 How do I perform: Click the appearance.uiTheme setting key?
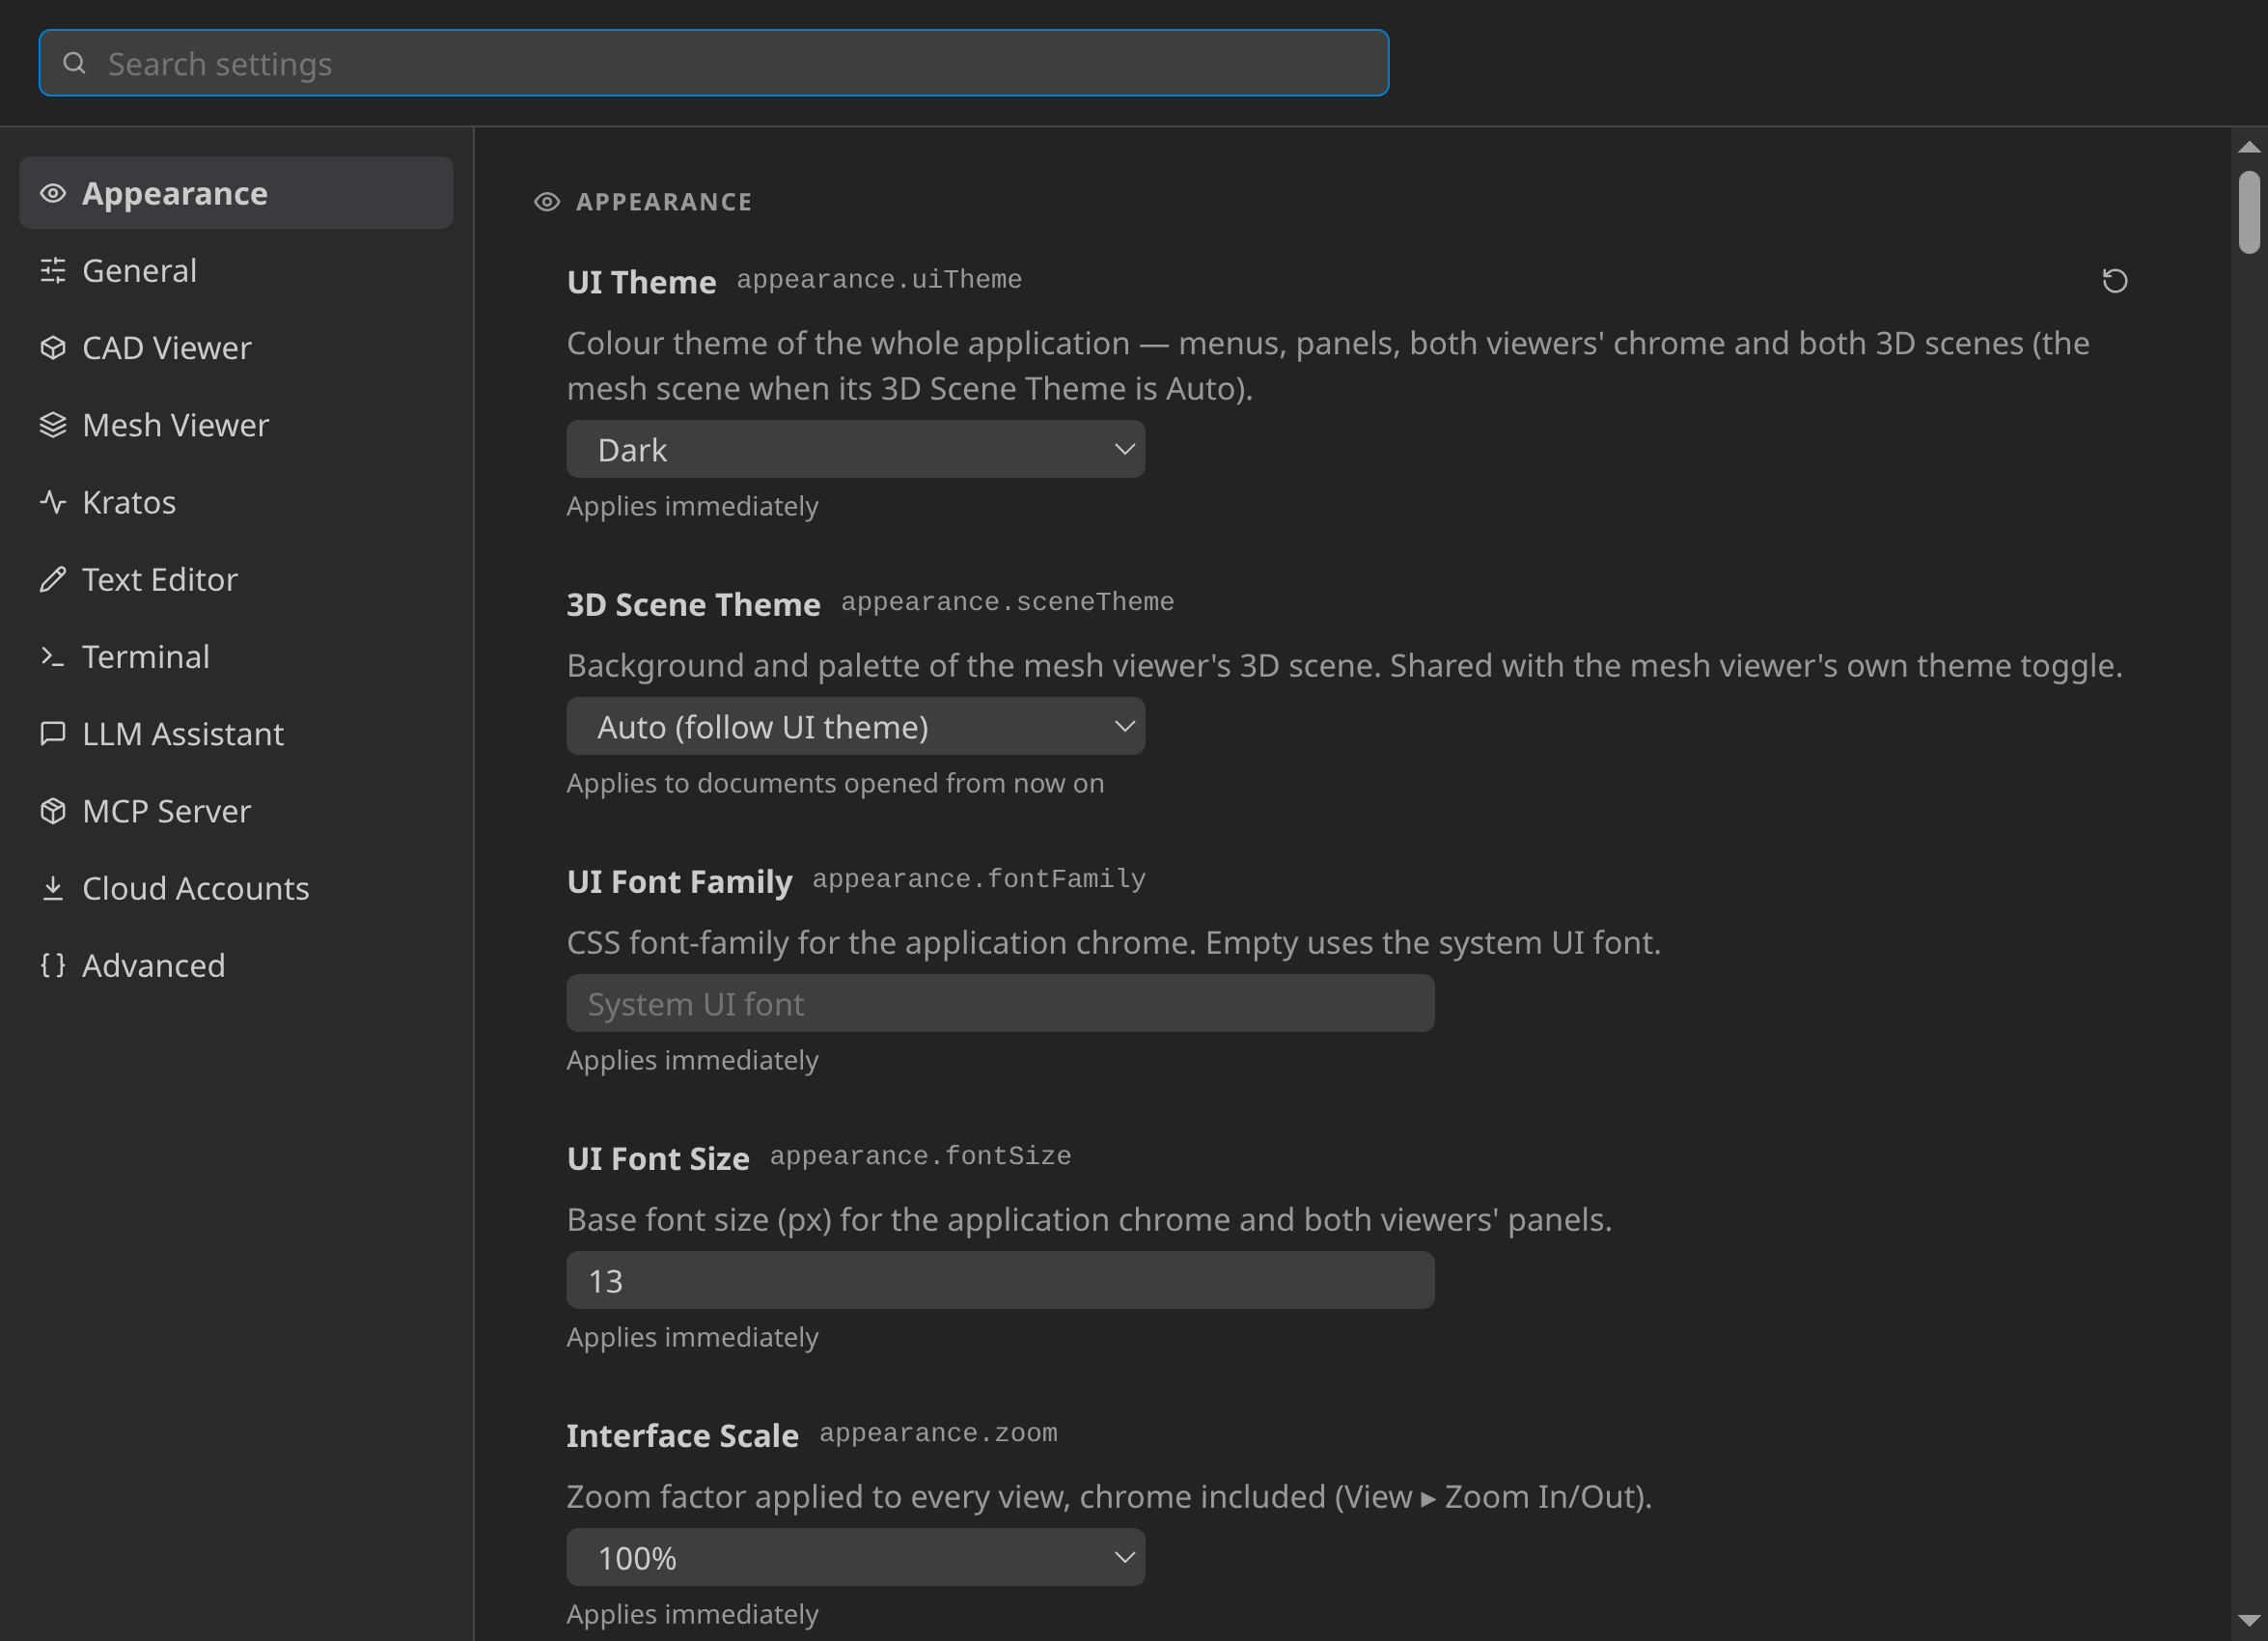879,280
